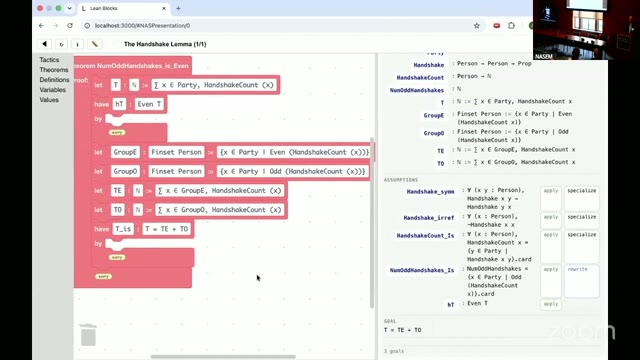Click the sum over GroupO expression field
This screenshot has height=360, width=640.
click(220, 209)
